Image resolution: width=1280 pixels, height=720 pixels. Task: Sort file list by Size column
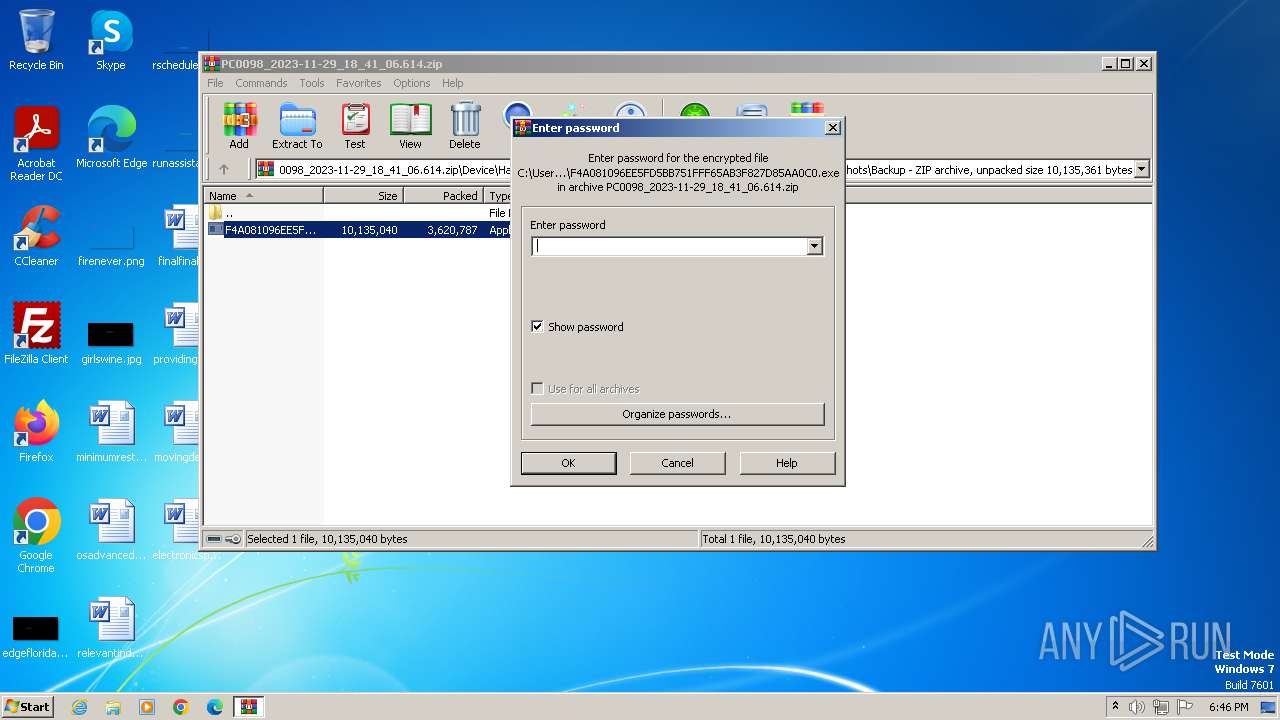pyautogui.click(x=363, y=196)
